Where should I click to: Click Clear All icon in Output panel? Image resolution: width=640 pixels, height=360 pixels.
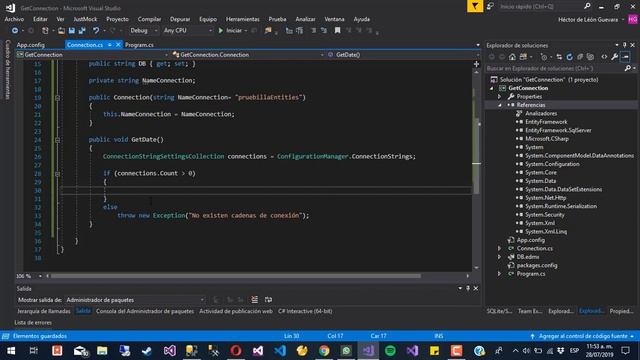[254, 300]
